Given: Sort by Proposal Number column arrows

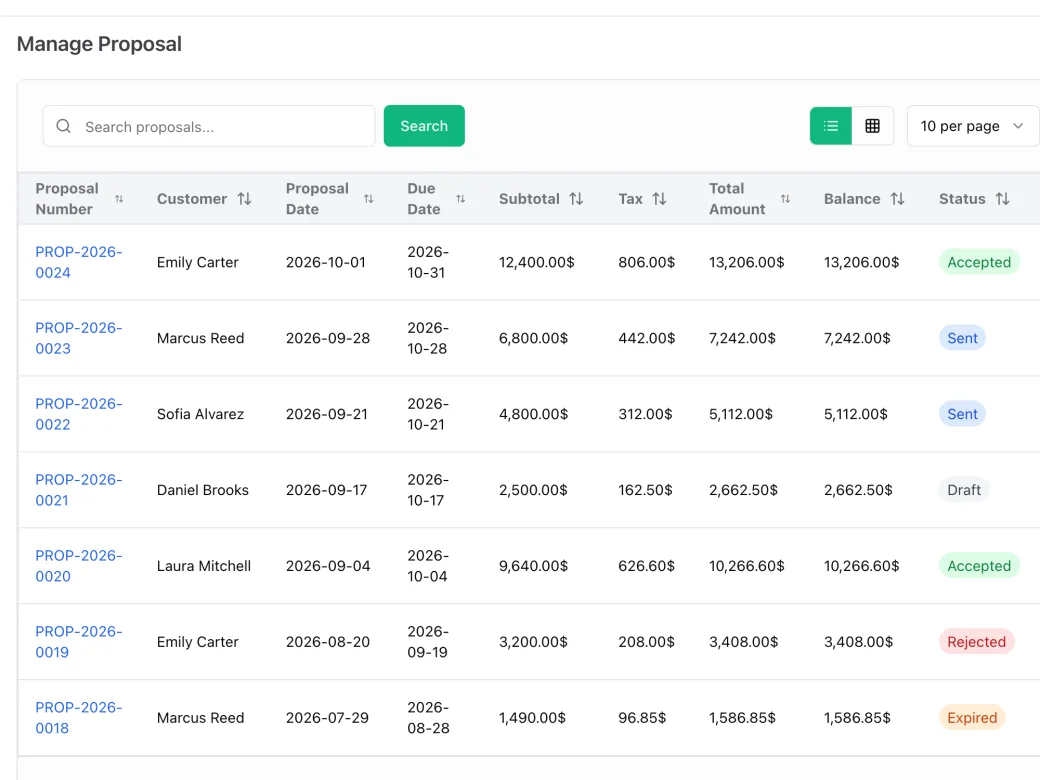Looking at the screenshot, I should 119,199.
